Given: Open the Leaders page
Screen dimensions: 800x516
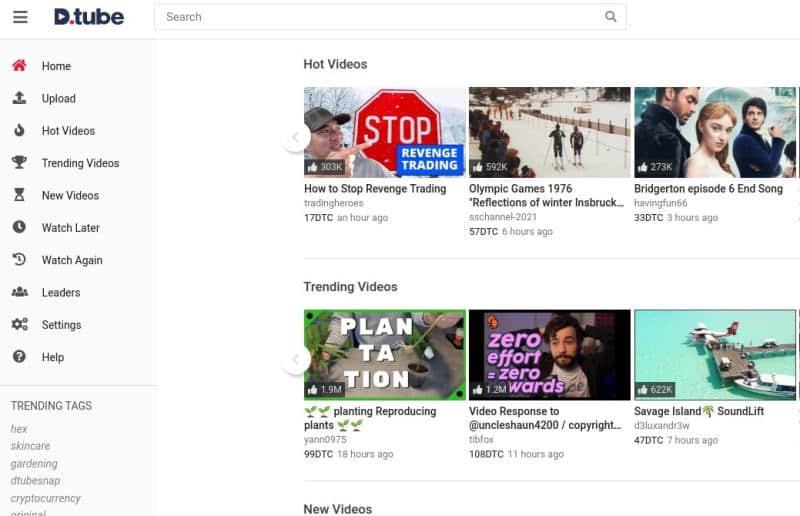Looking at the screenshot, I should point(60,293).
